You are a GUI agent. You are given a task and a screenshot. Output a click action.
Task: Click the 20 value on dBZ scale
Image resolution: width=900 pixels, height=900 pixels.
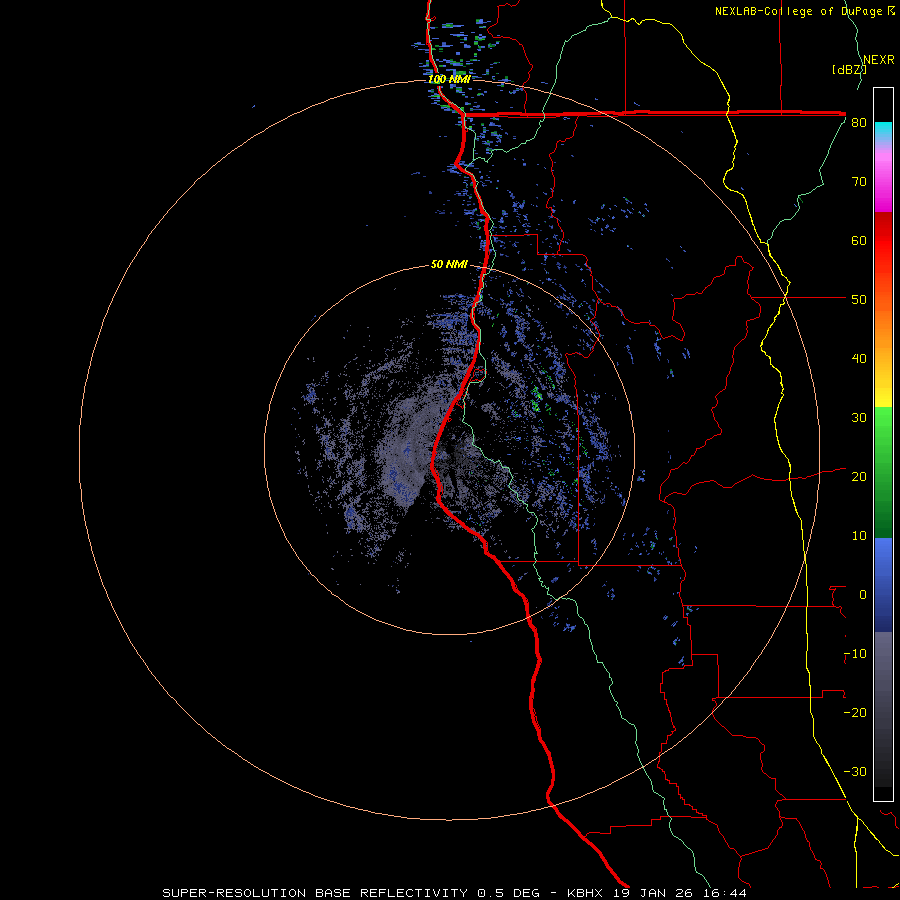[859, 477]
